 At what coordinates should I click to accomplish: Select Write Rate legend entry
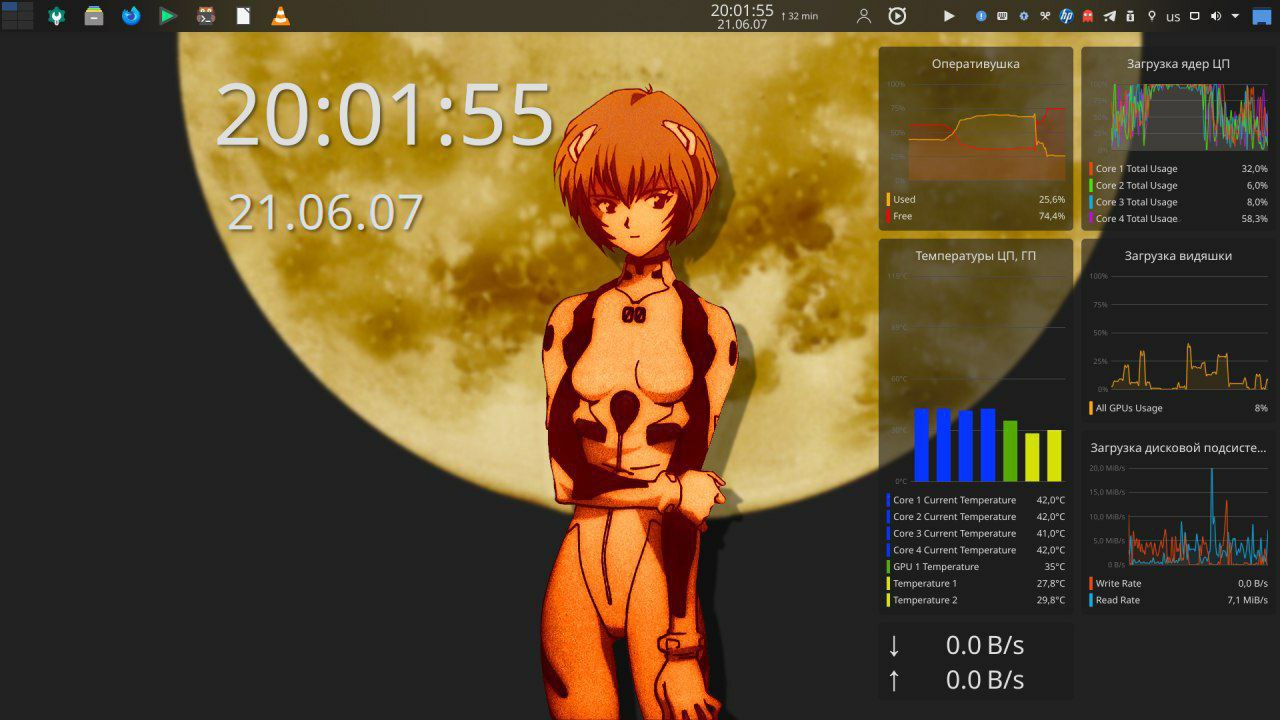point(1179,583)
